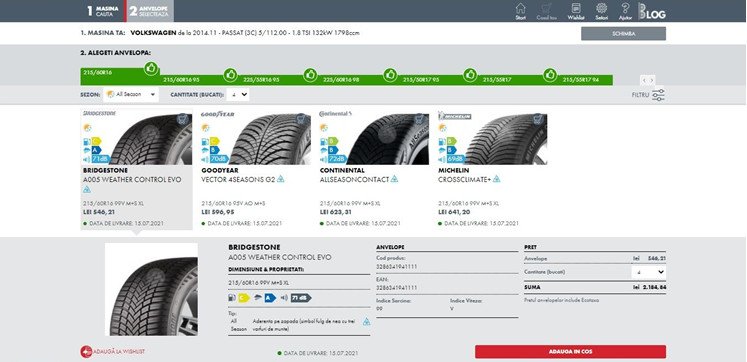Select the Continental AllSeasonContact tire image
This screenshot has height=362, width=747.
click(x=387, y=139)
